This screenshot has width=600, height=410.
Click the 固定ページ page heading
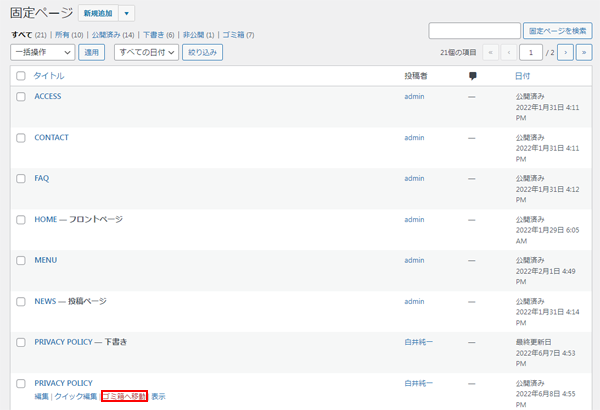[41, 13]
